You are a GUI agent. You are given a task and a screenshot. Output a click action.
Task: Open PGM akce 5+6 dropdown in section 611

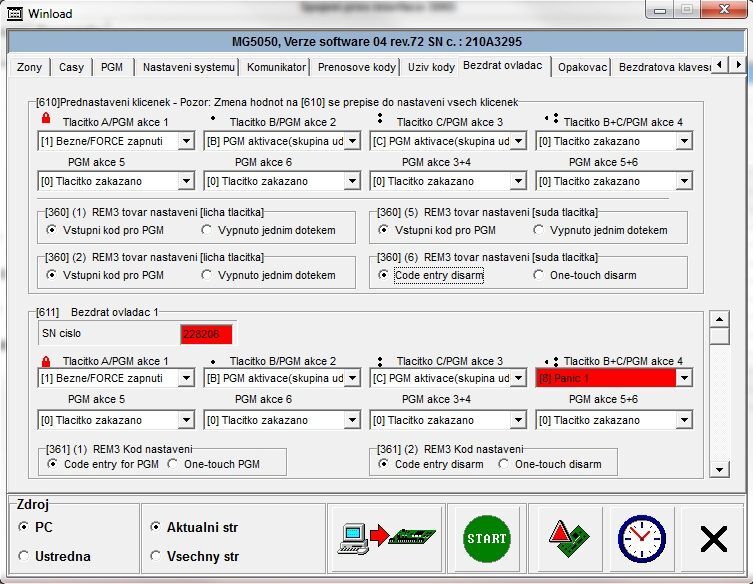[684, 420]
